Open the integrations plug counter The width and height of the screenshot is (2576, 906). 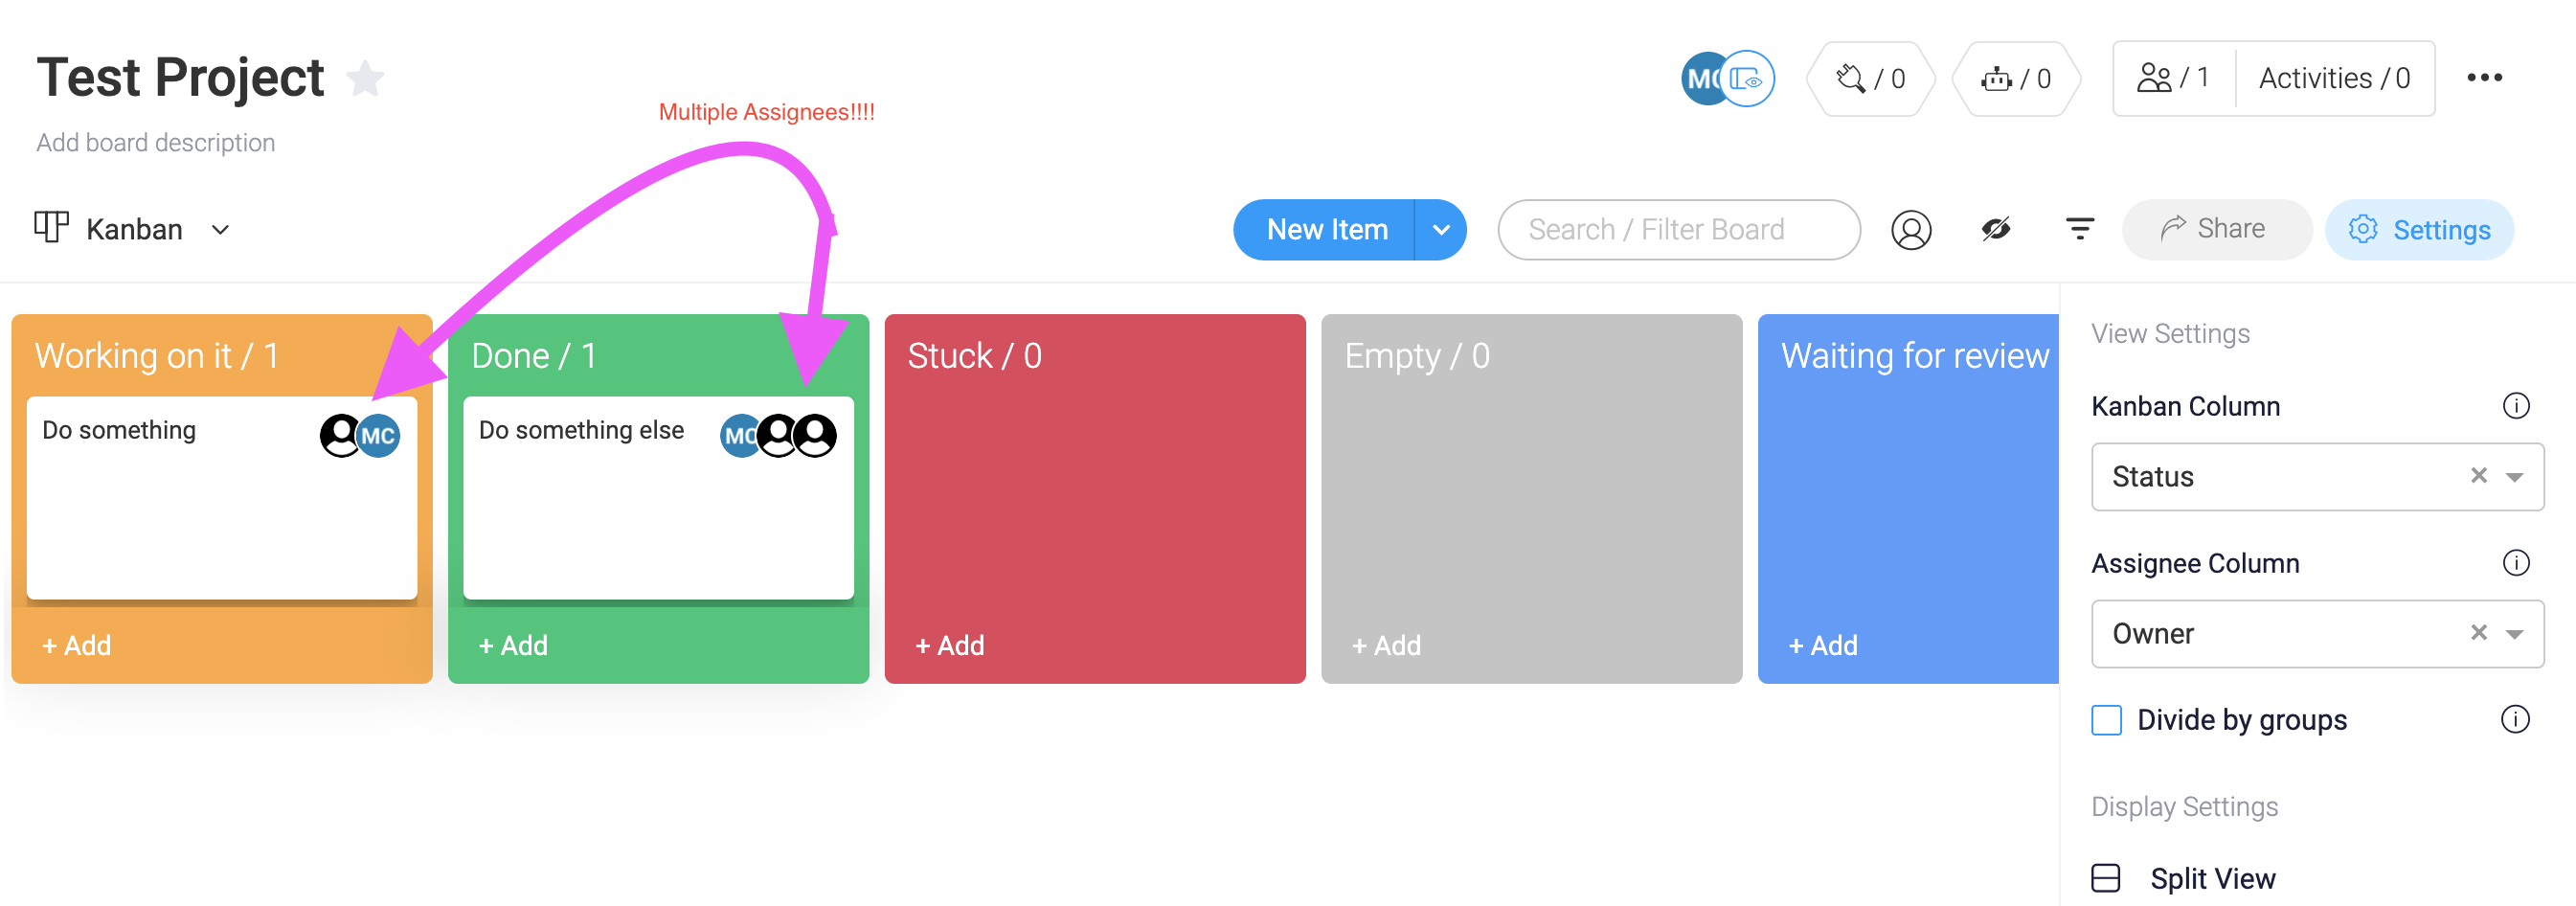(1869, 78)
